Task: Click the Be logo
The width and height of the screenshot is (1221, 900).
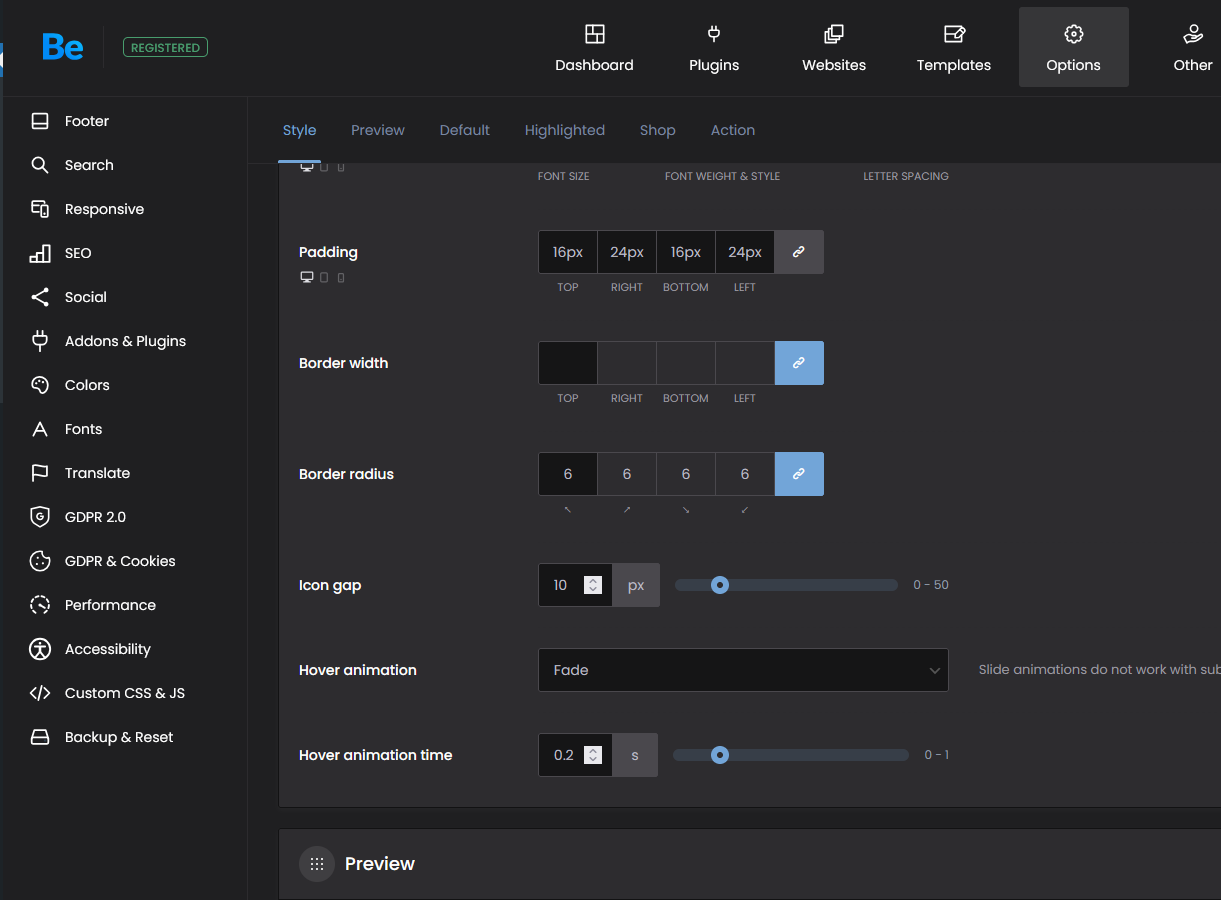Action: pyautogui.click(x=62, y=47)
